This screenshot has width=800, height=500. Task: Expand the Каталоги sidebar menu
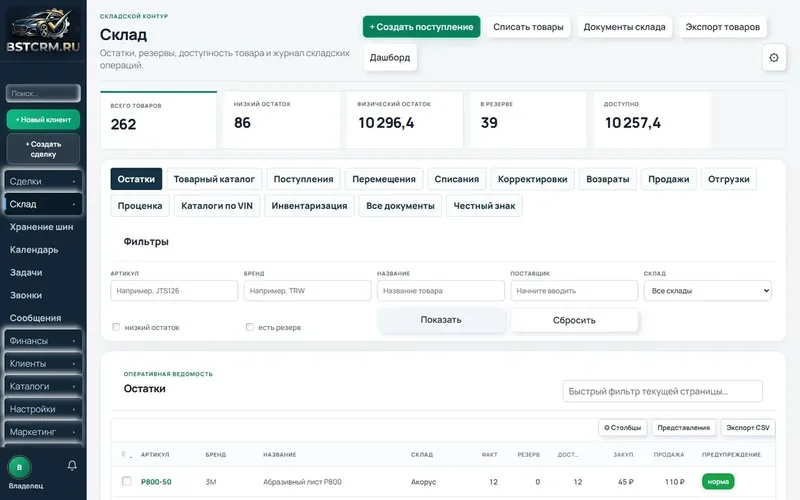point(43,386)
